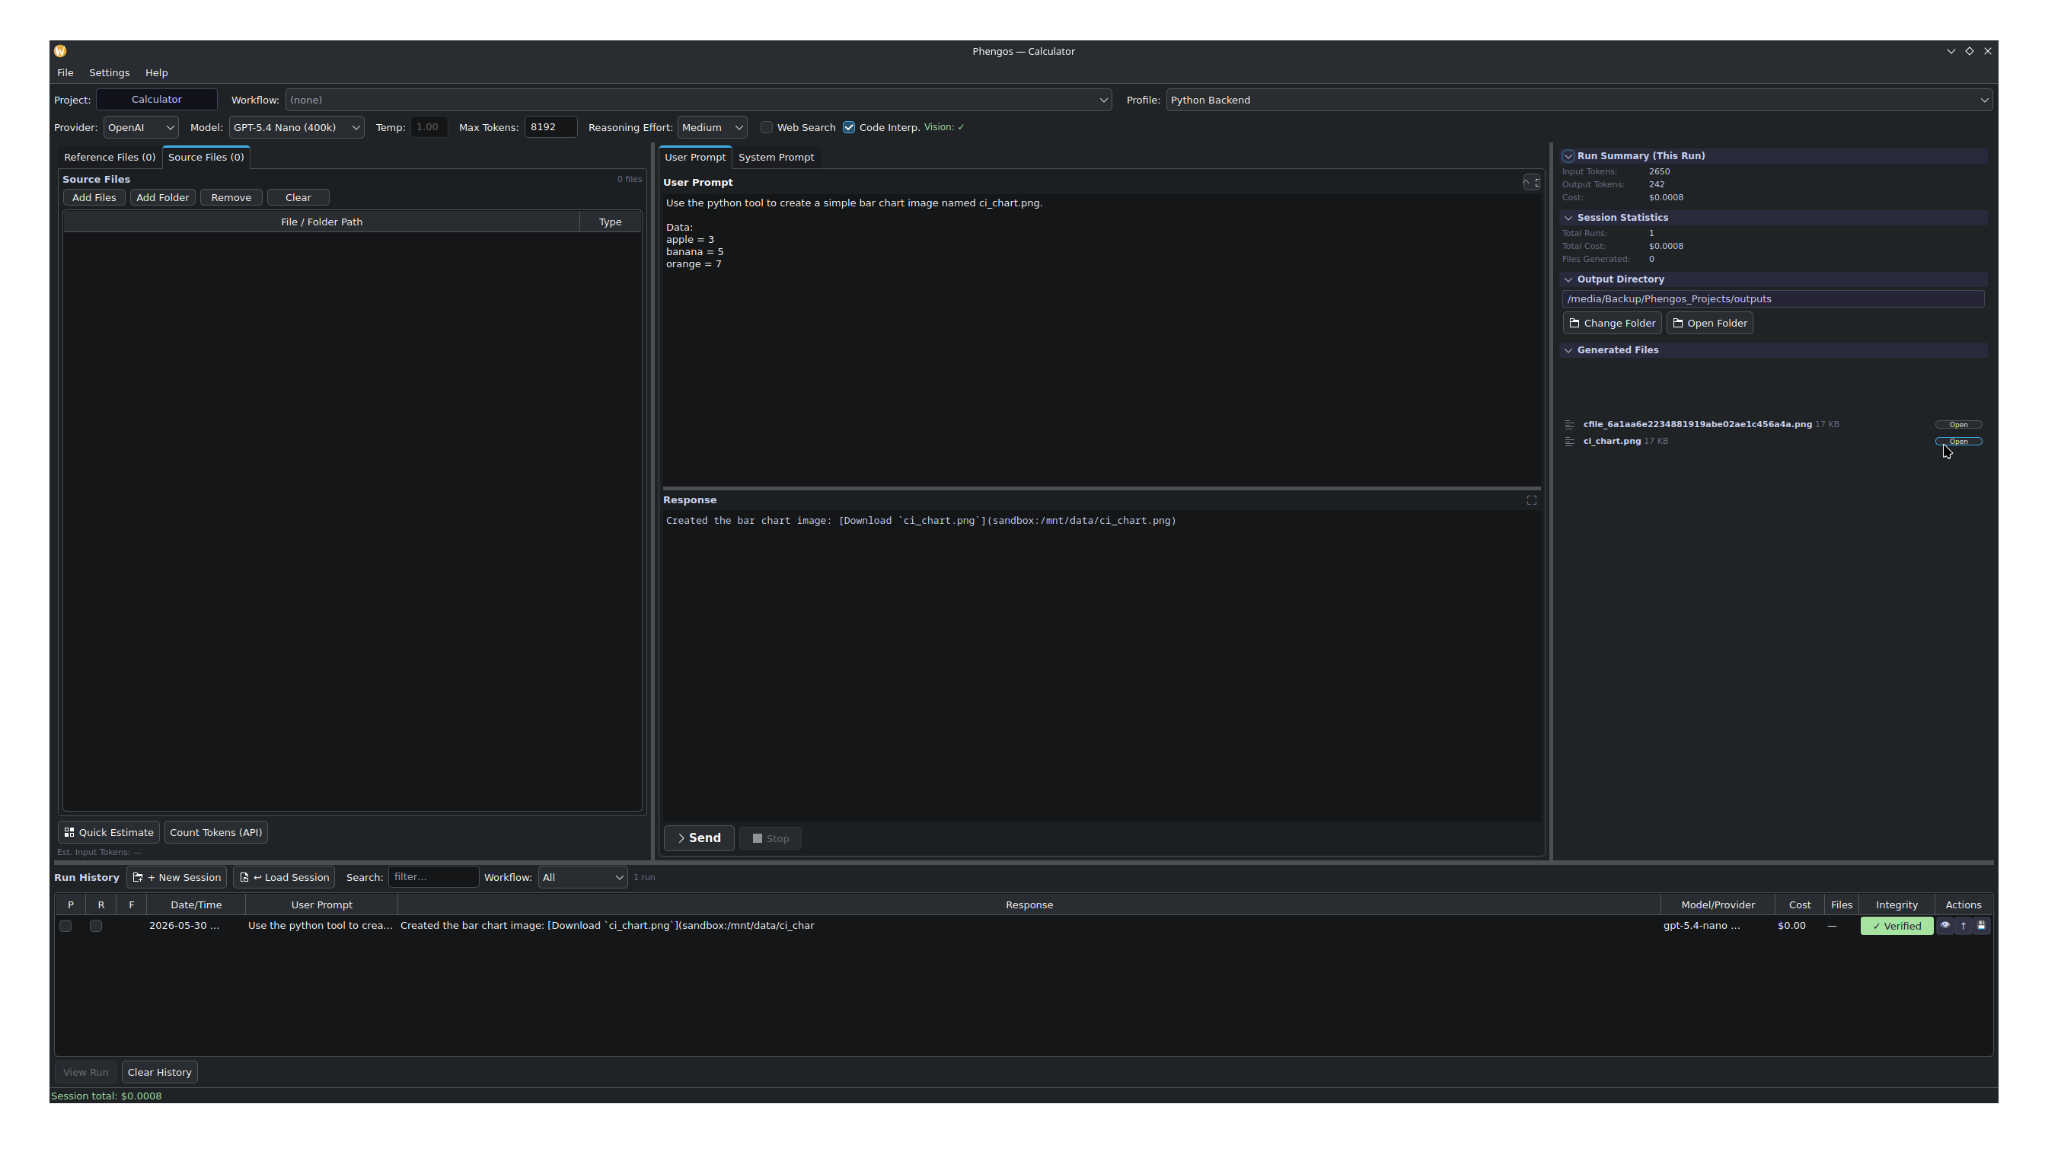Save the run via floppy-disk icon
The height and width of the screenshot is (1161, 2048).
tap(1981, 926)
